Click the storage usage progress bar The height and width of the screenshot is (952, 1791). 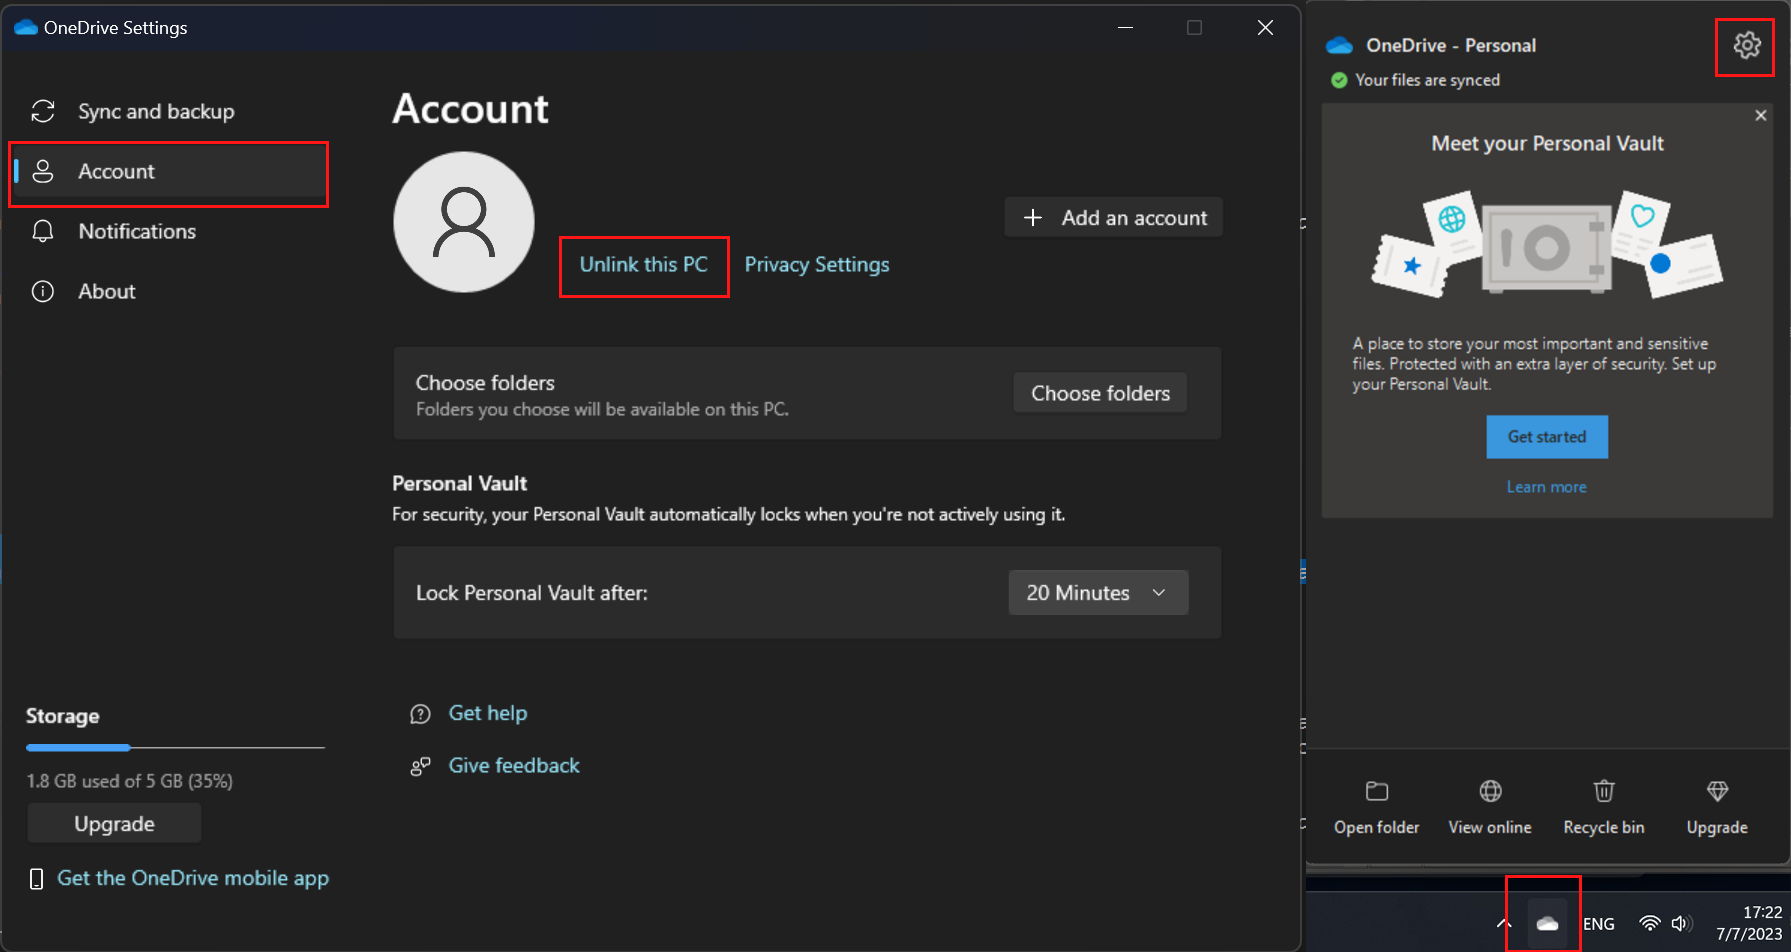pos(176,747)
